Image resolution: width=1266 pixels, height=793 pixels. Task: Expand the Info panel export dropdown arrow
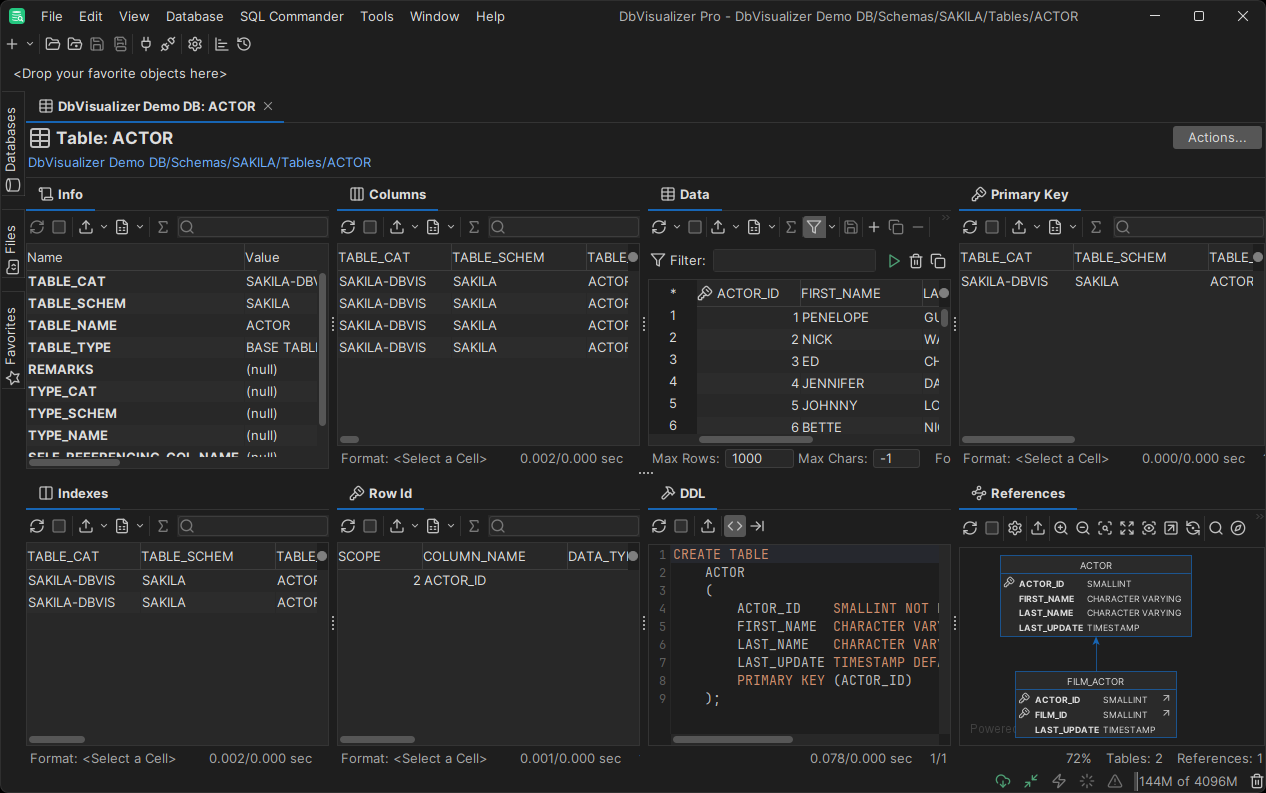(x=104, y=227)
